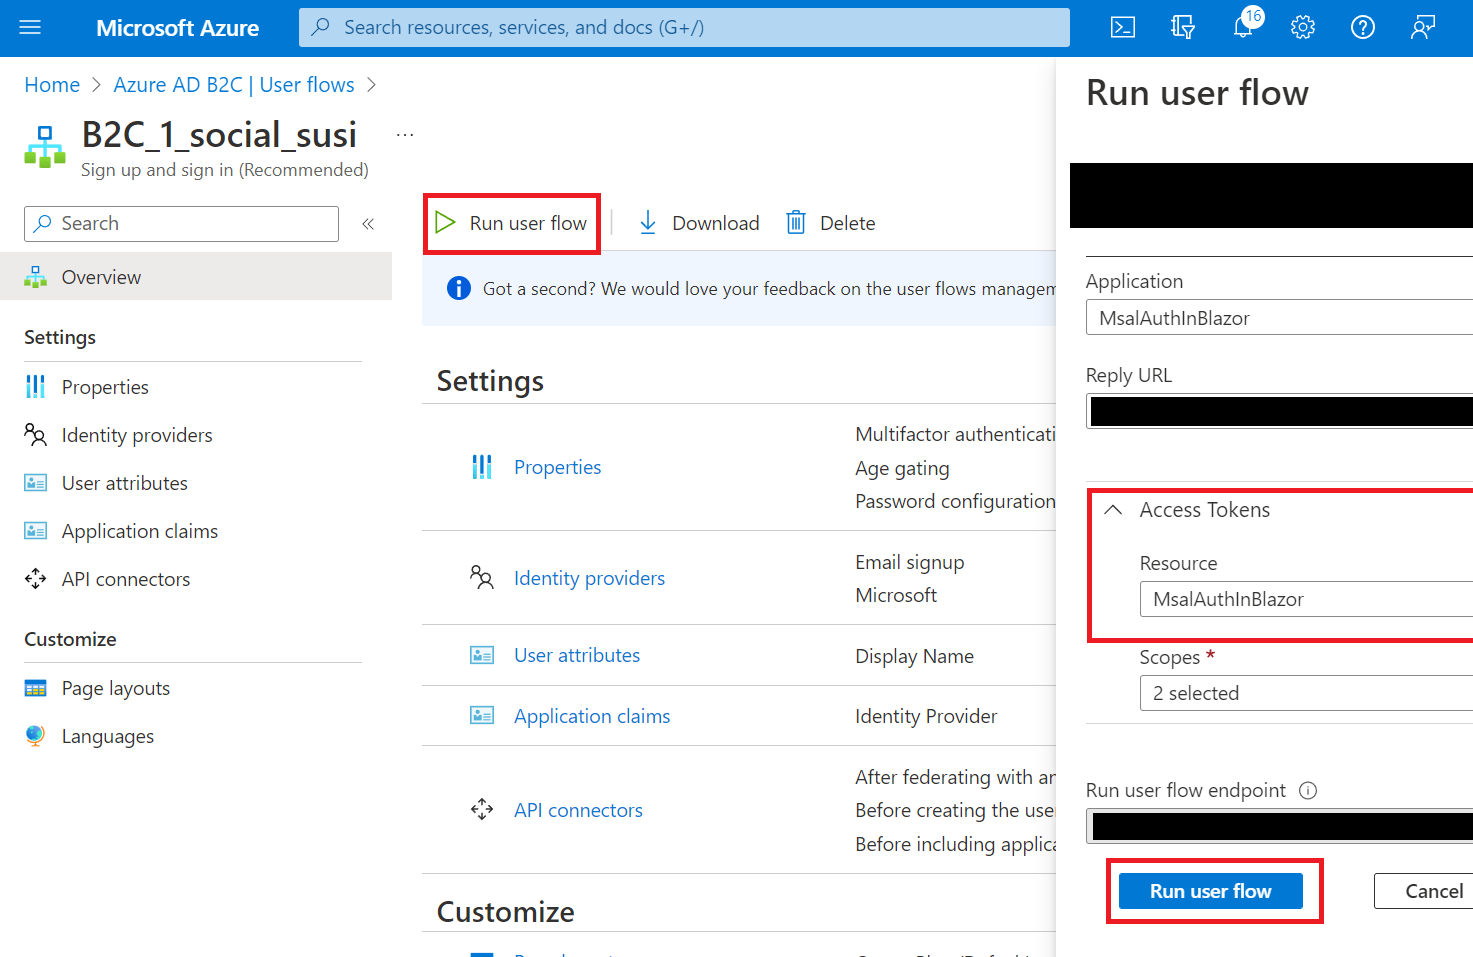Image resolution: width=1473 pixels, height=957 pixels.
Task: Click Identity providers icon in main list
Action: 482,578
